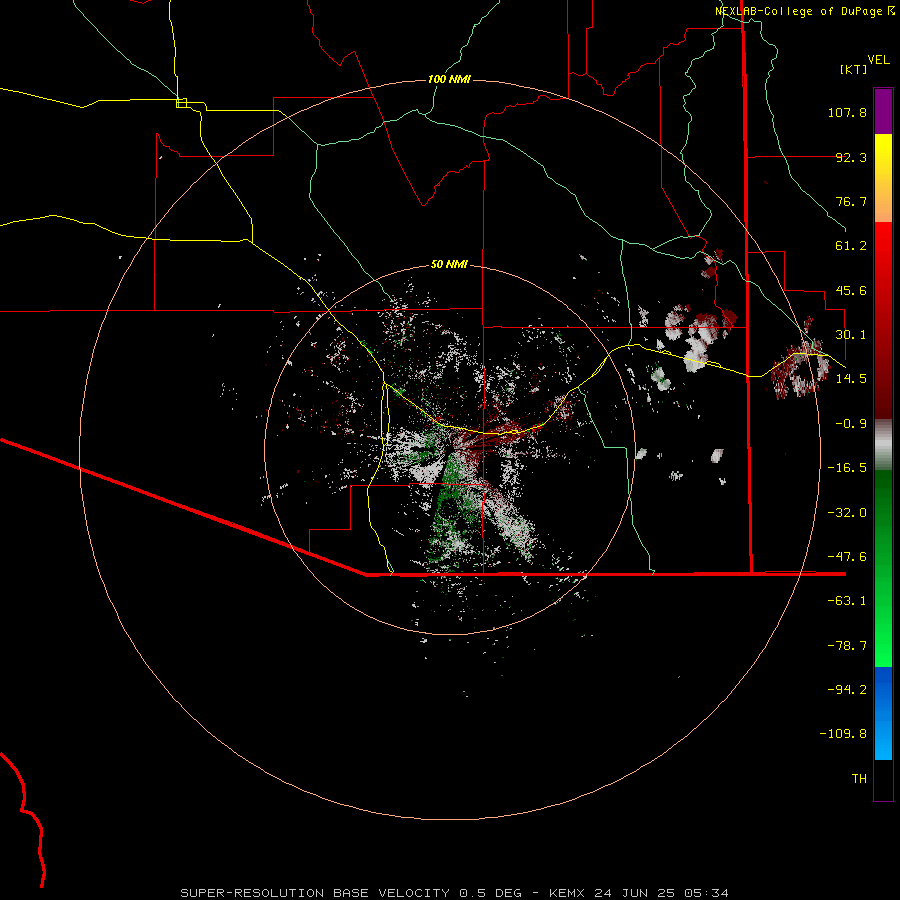Click the 14.5 velocity scale value
This screenshot has height=900, width=900.
point(851,379)
